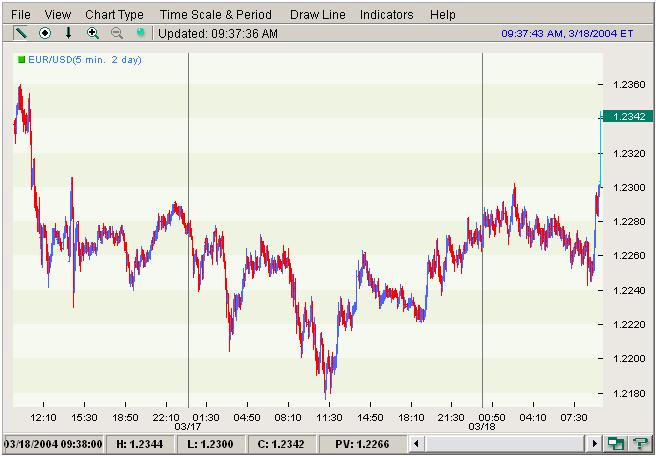Select the draw line tool icon
This screenshot has width=656, height=457.
[x=20, y=33]
